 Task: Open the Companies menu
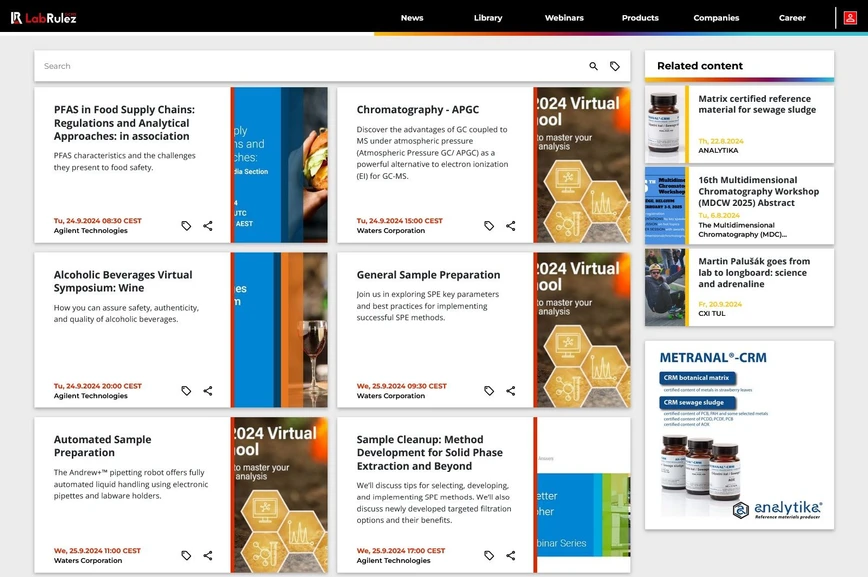(x=716, y=18)
